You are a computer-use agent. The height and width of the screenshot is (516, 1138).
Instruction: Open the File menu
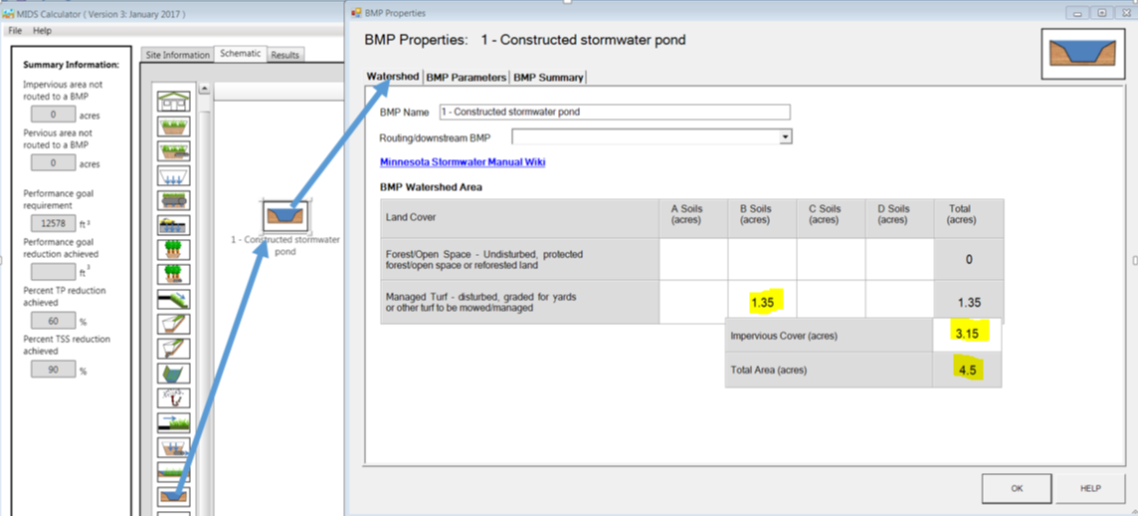coord(15,31)
